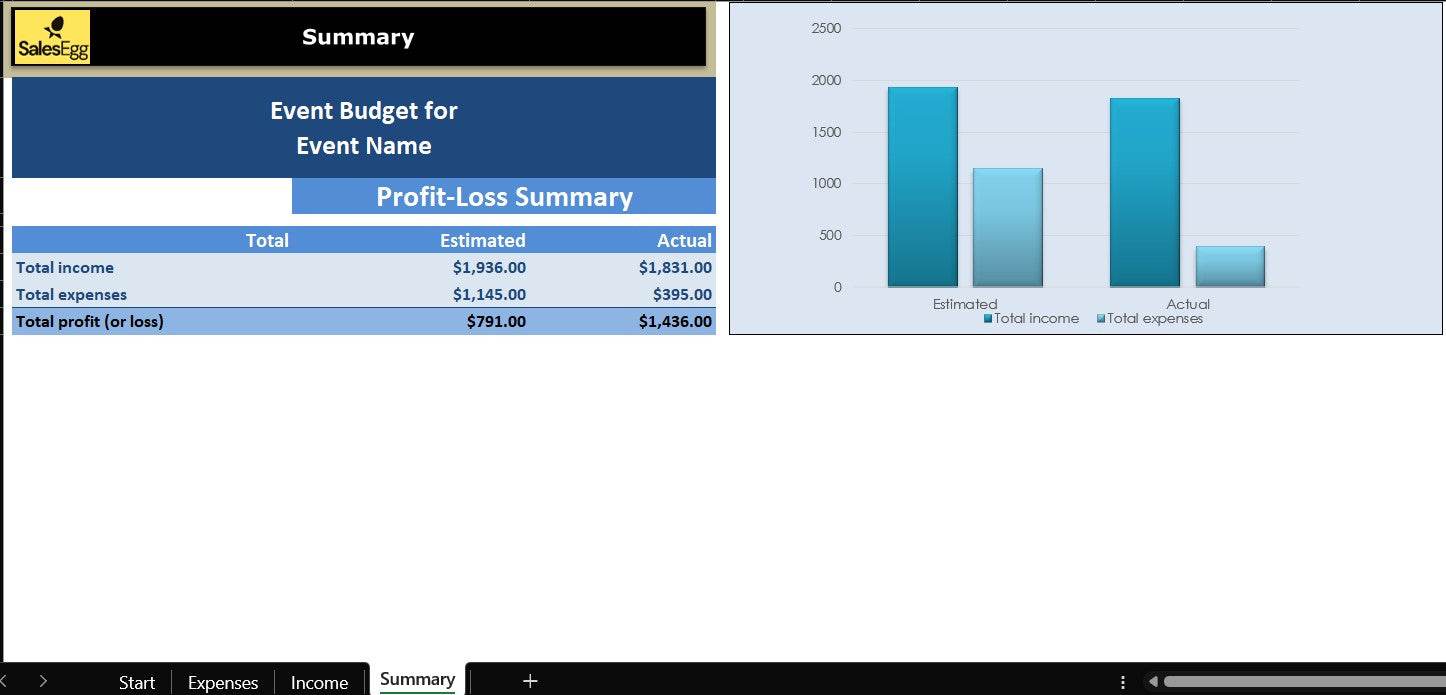Click the scroll-left arrow of horizontal scrollbar
1446x695 pixels.
(x=1153, y=682)
